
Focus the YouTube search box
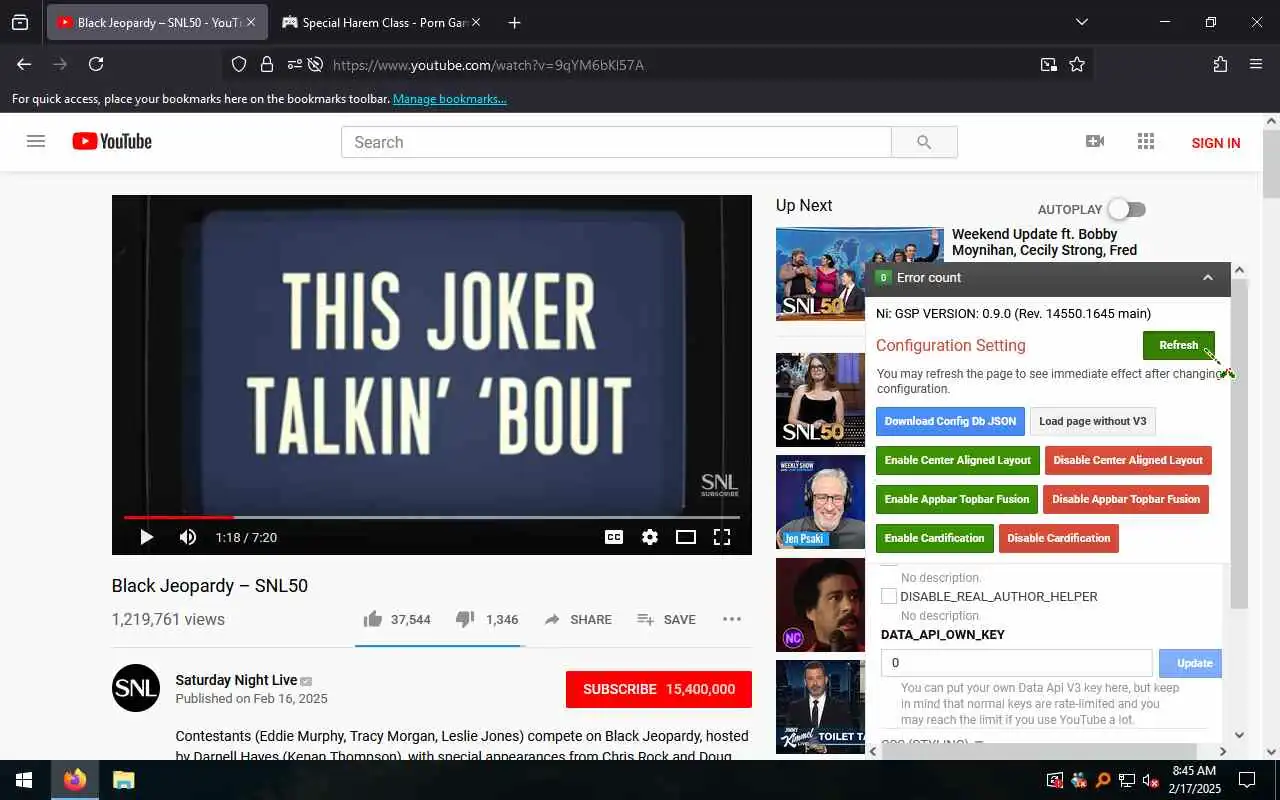click(x=616, y=142)
